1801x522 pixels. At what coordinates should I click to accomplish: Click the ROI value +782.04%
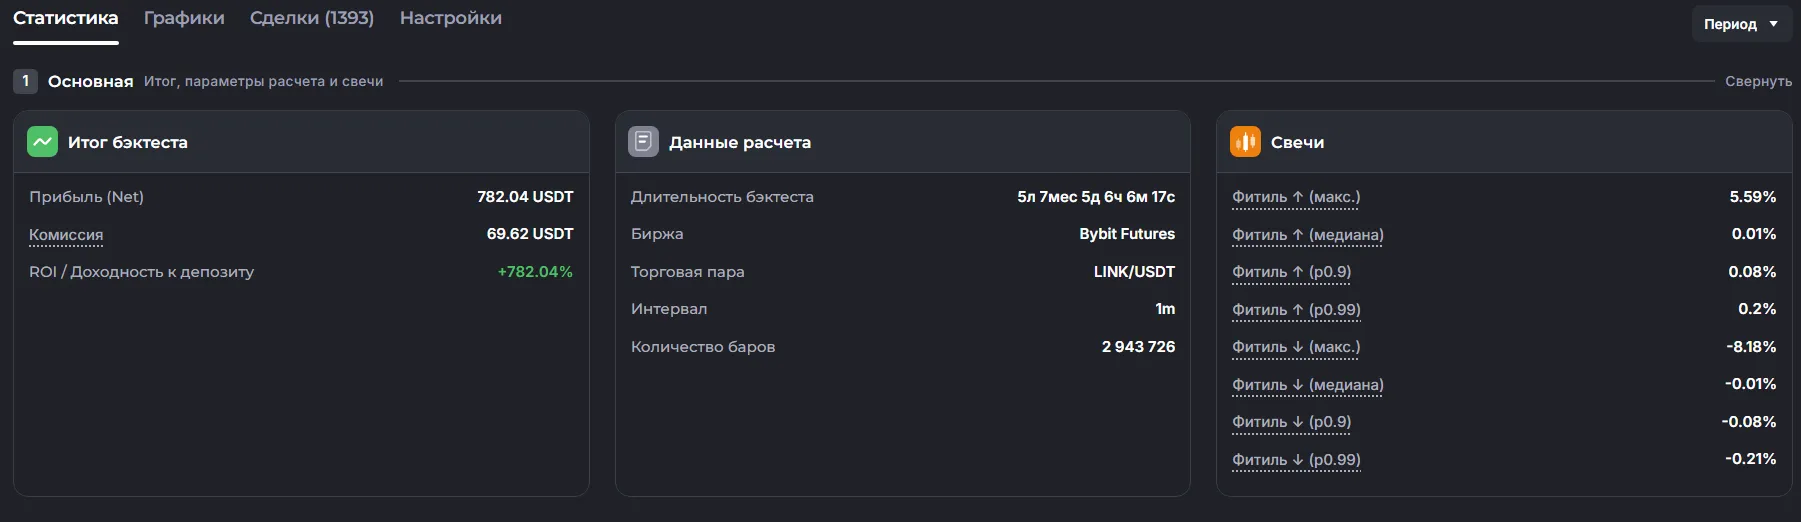(535, 272)
